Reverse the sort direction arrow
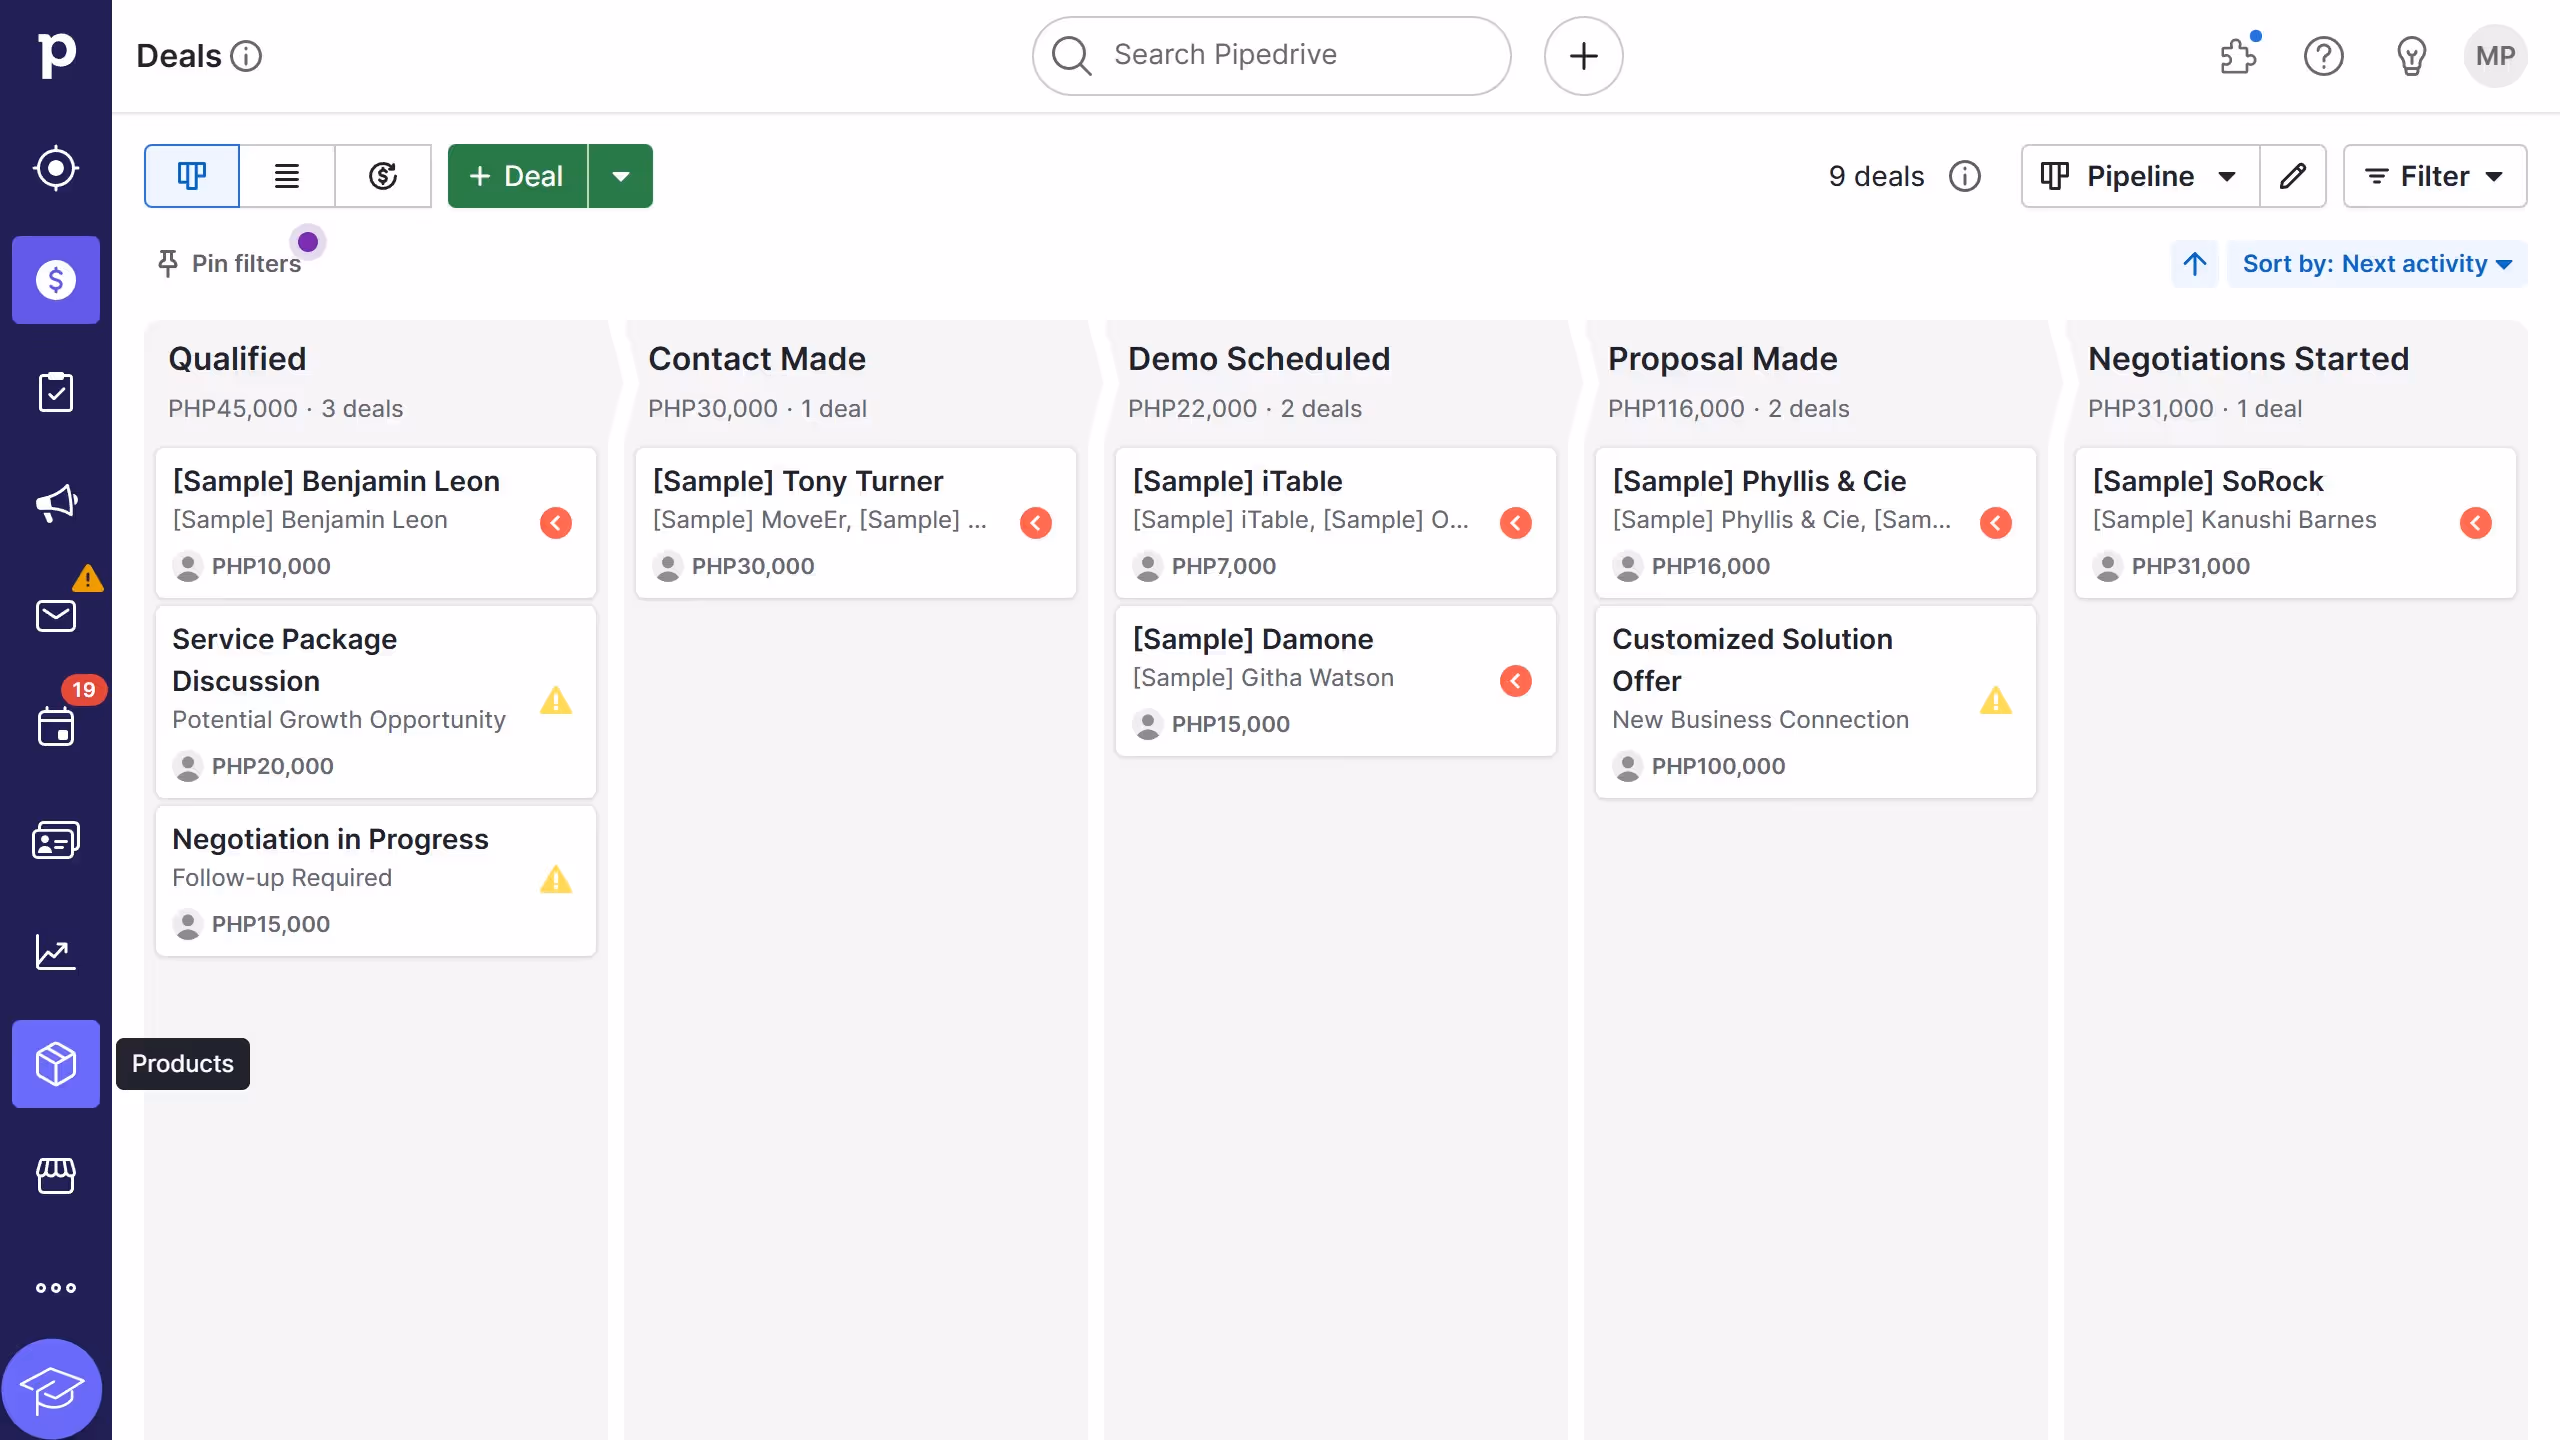The height and width of the screenshot is (1440, 2560). [x=2194, y=263]
